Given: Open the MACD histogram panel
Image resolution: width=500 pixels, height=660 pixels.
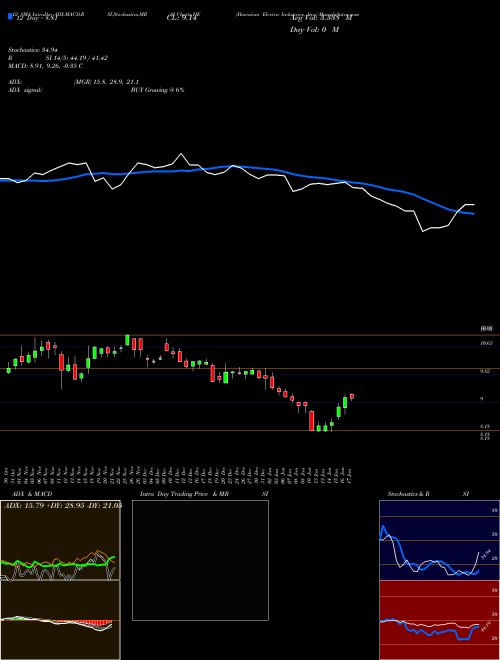Looking at the screenshot, I should coord(60,620).
